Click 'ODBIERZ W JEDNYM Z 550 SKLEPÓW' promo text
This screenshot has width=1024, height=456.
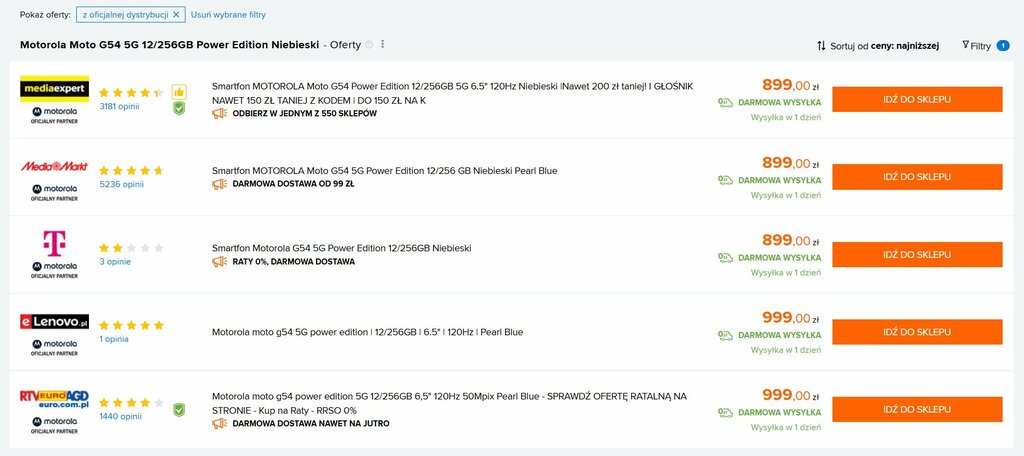(304, 114)
